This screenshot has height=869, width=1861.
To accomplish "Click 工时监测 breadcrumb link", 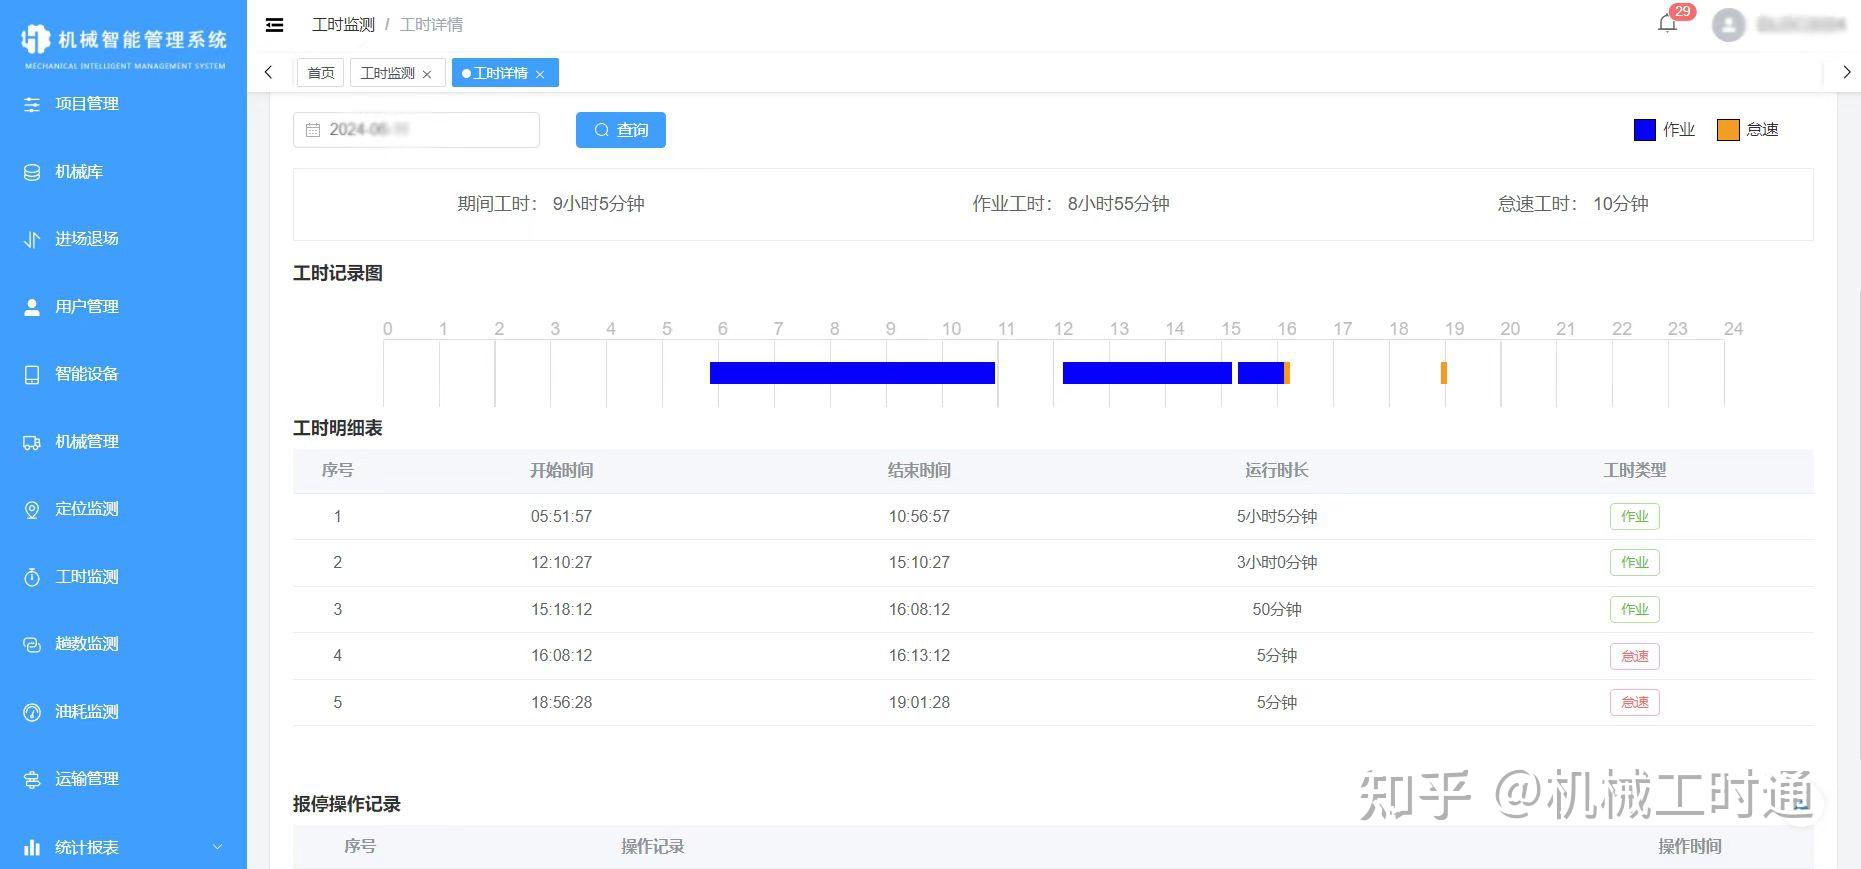I will click(343, 25).
